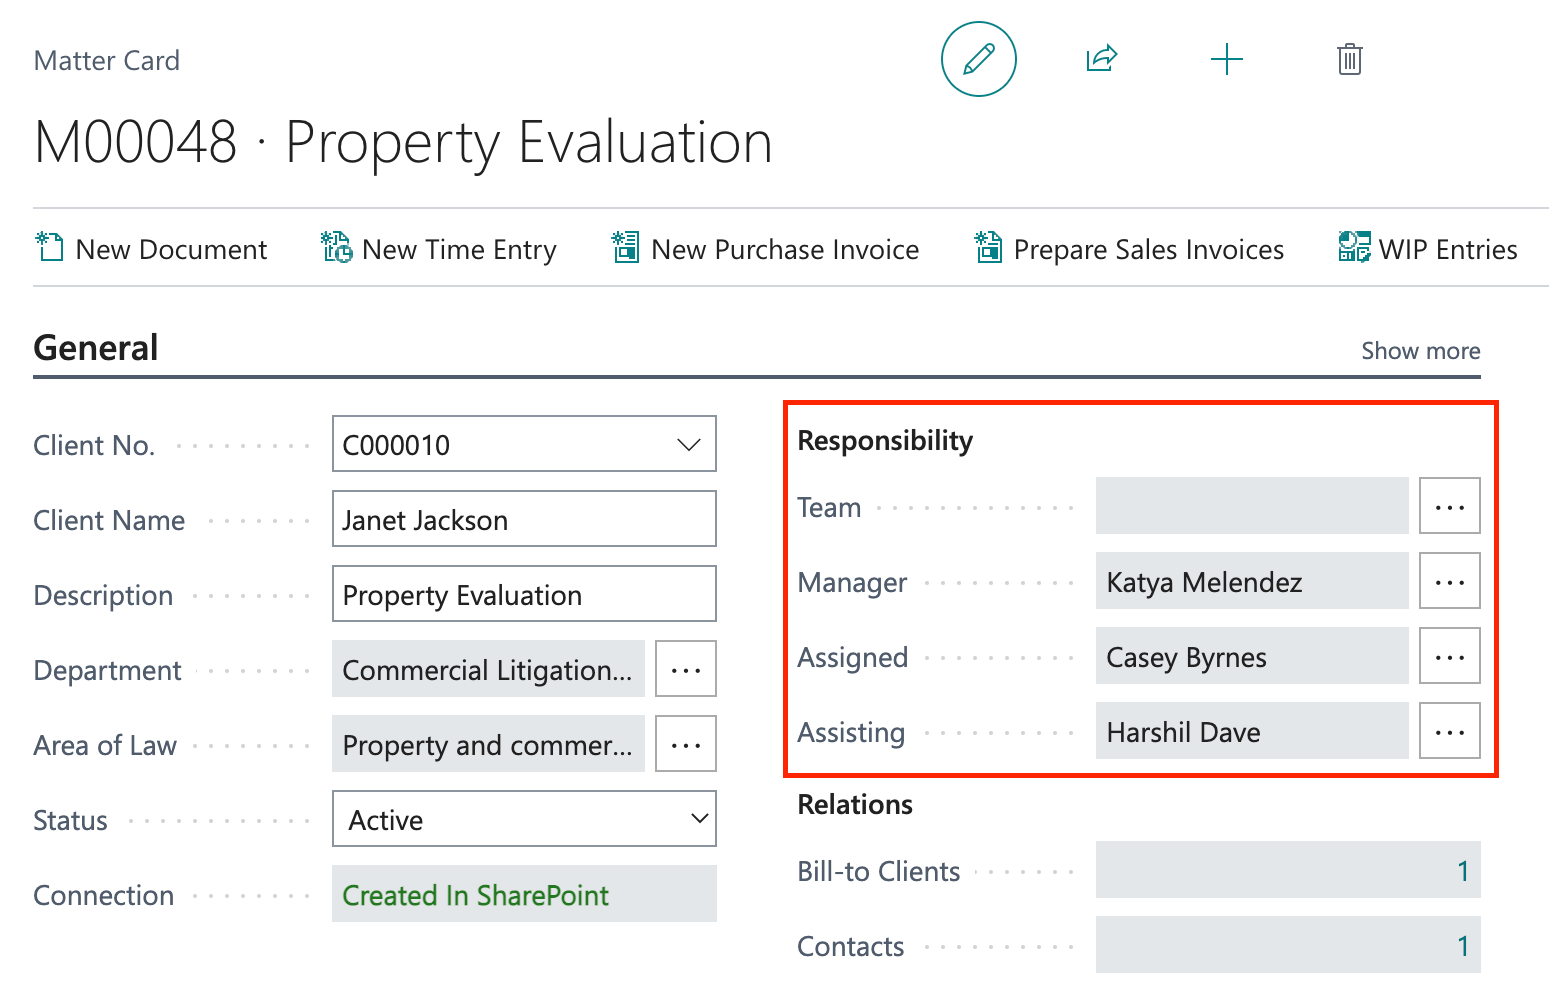
Task: Open New Time Entry action
Action: coord(459,249)
